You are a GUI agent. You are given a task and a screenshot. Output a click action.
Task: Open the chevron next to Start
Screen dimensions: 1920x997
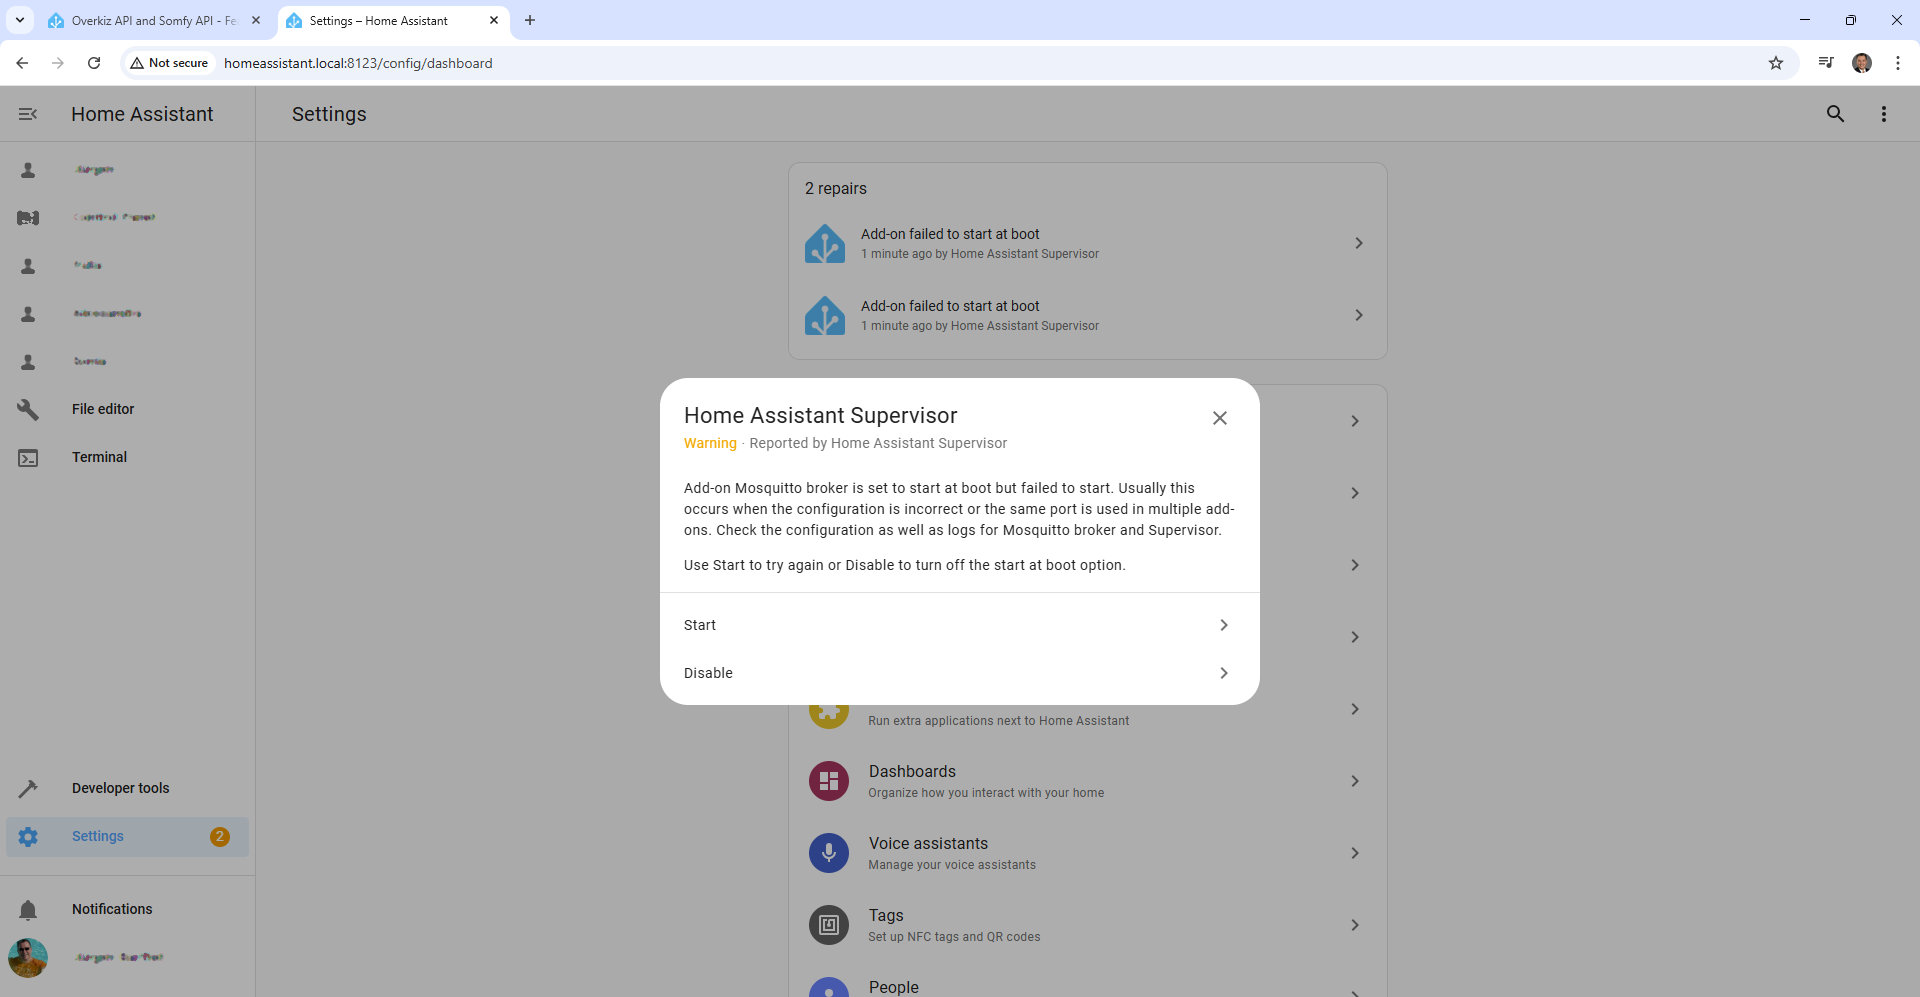(x=1223, y=625)
